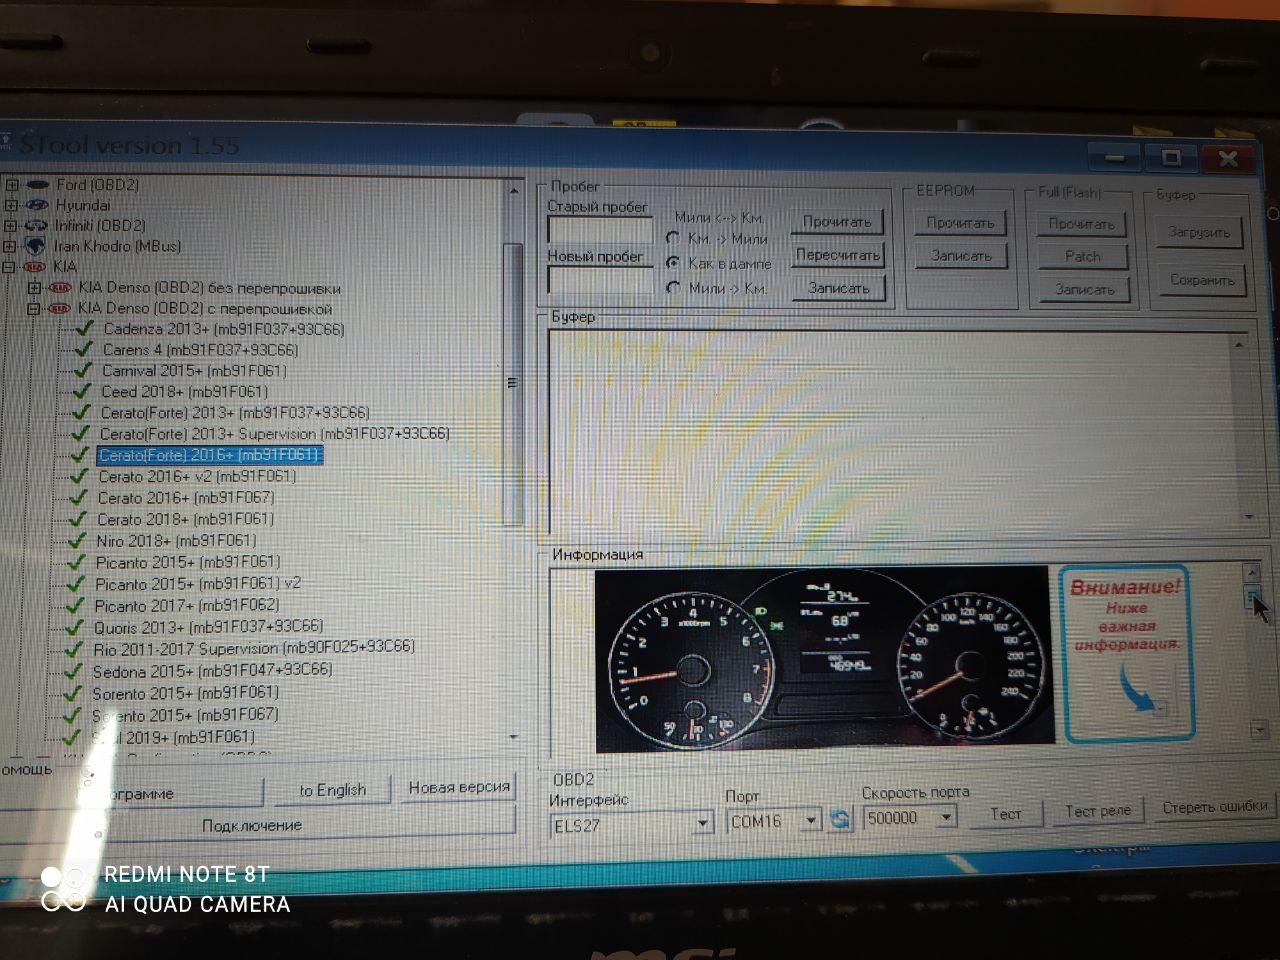Screen dimensions: 1280x960
Task: Expand the Hyundai tree node
Action: (x=12, y=205)
